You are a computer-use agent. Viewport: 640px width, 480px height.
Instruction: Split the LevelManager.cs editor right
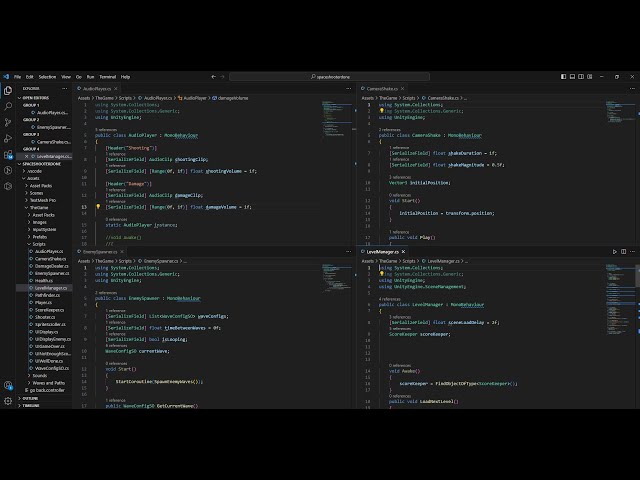(624, 252)
